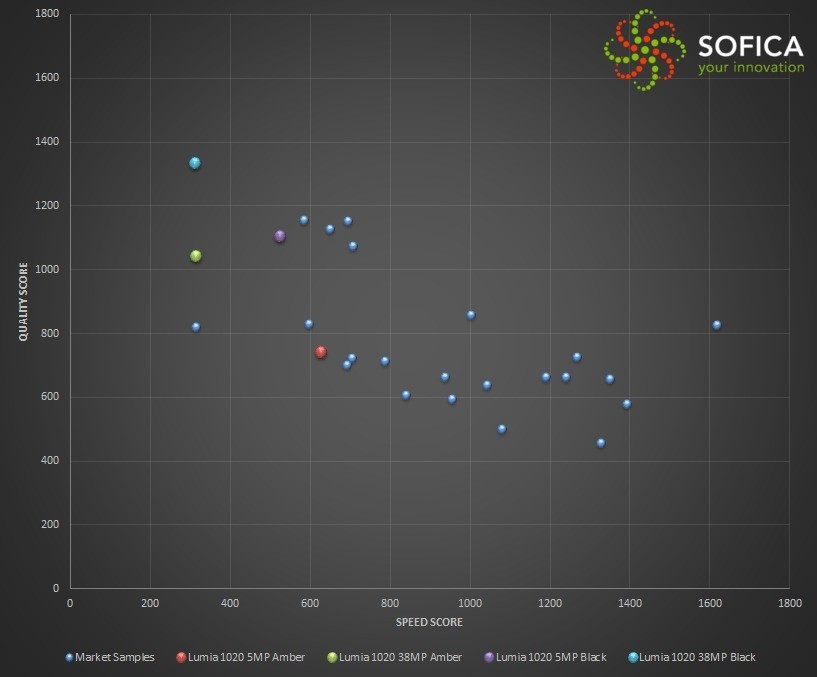Select the QUALITY SCORE axis title
The height and width of the screenshot is (677, 817).
tap(23, 301)
